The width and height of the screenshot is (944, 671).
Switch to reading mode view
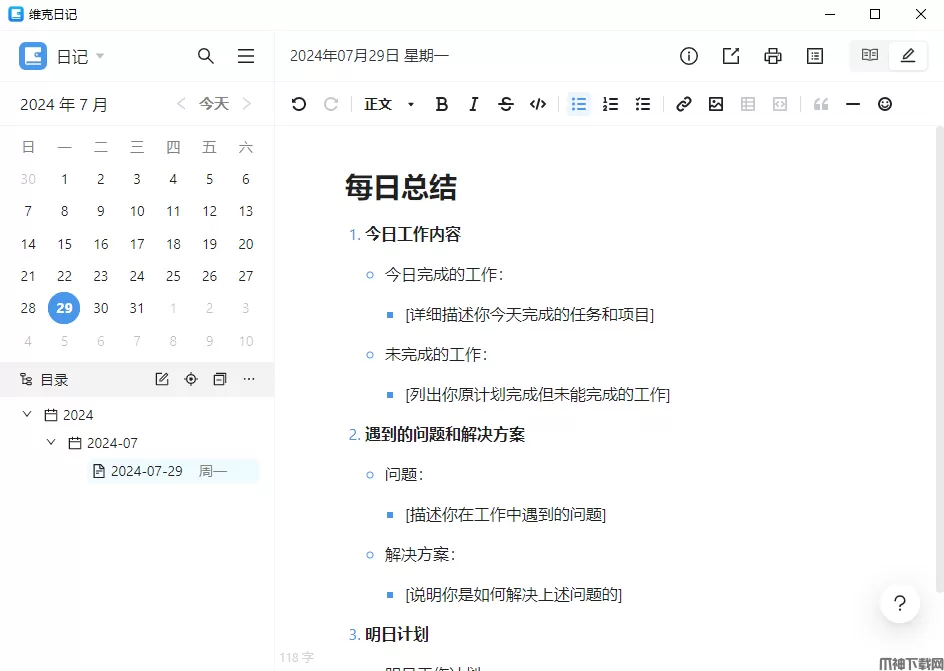tap(870, 56)
